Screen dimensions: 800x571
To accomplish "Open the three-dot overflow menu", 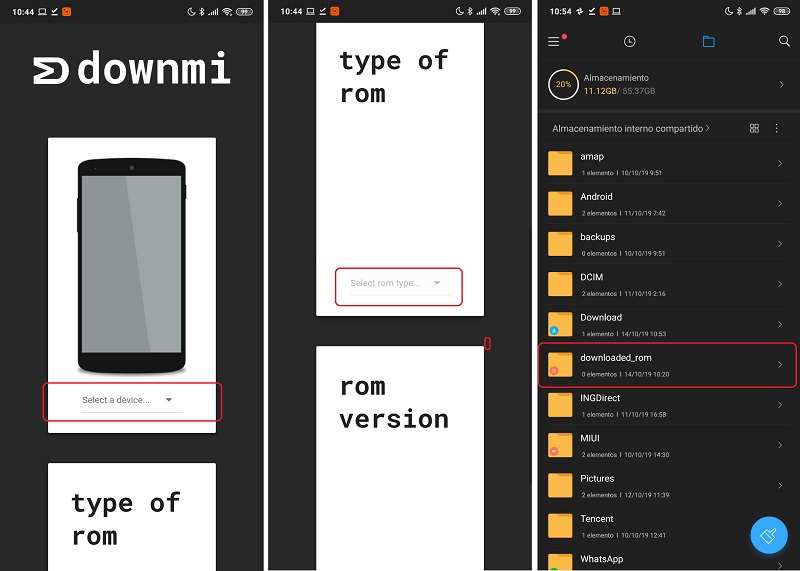I will coord(777,128).
